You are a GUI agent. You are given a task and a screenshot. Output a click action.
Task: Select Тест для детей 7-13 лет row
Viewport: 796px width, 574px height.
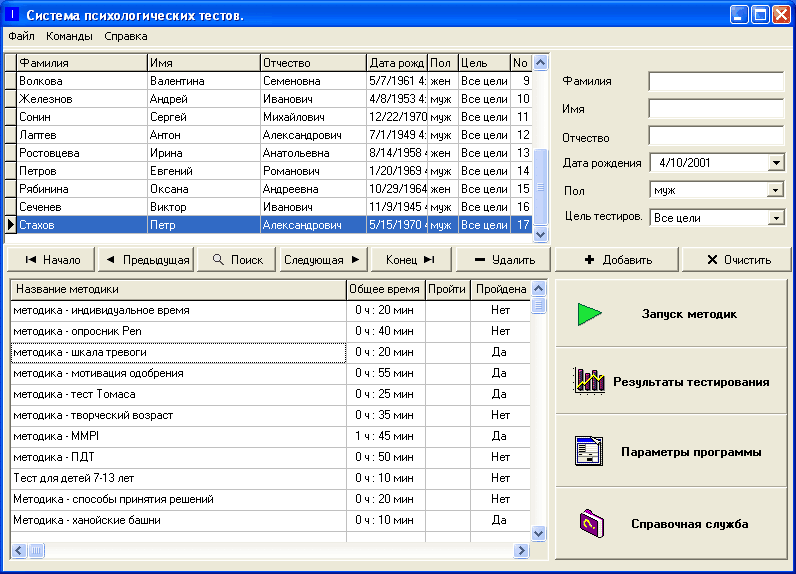(271, 479)
